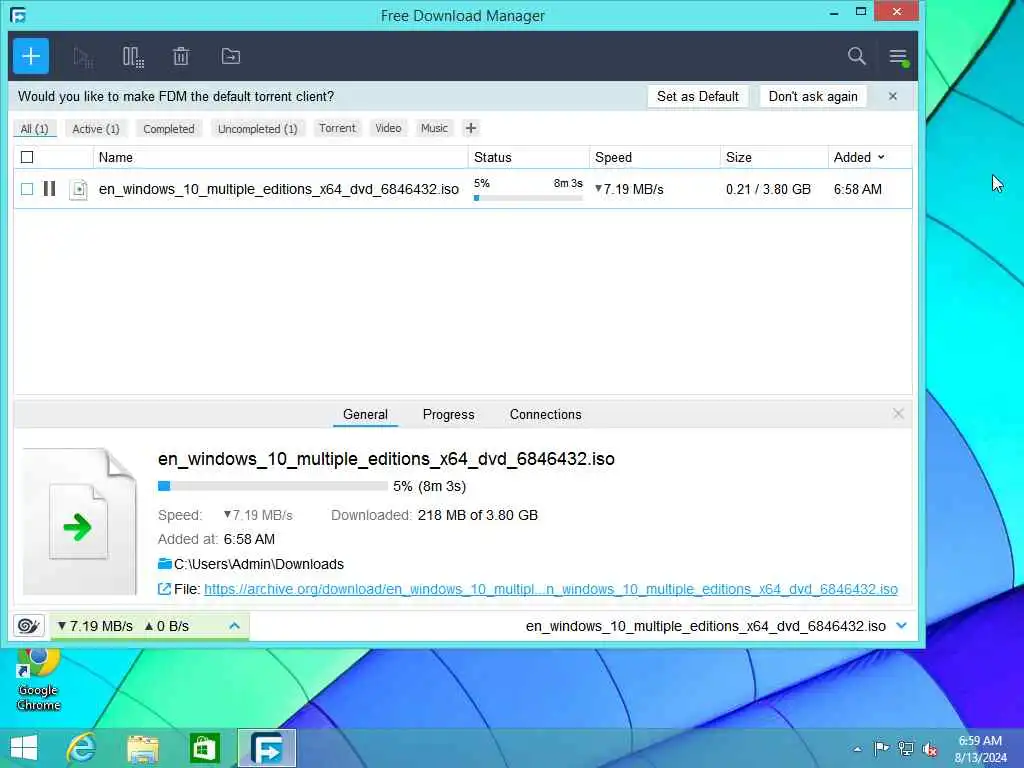
Task: Close the download details panel
Action: coord(899,413)
